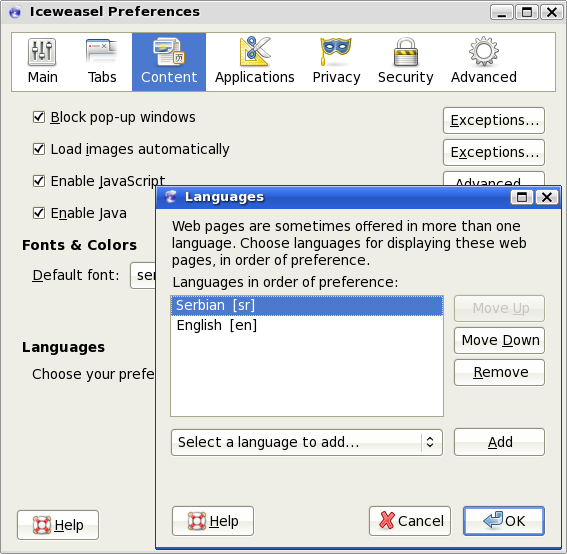The image size is (567, 554).
Task: Cancel the Languages dialog
Action: click(x=410, y=521)
